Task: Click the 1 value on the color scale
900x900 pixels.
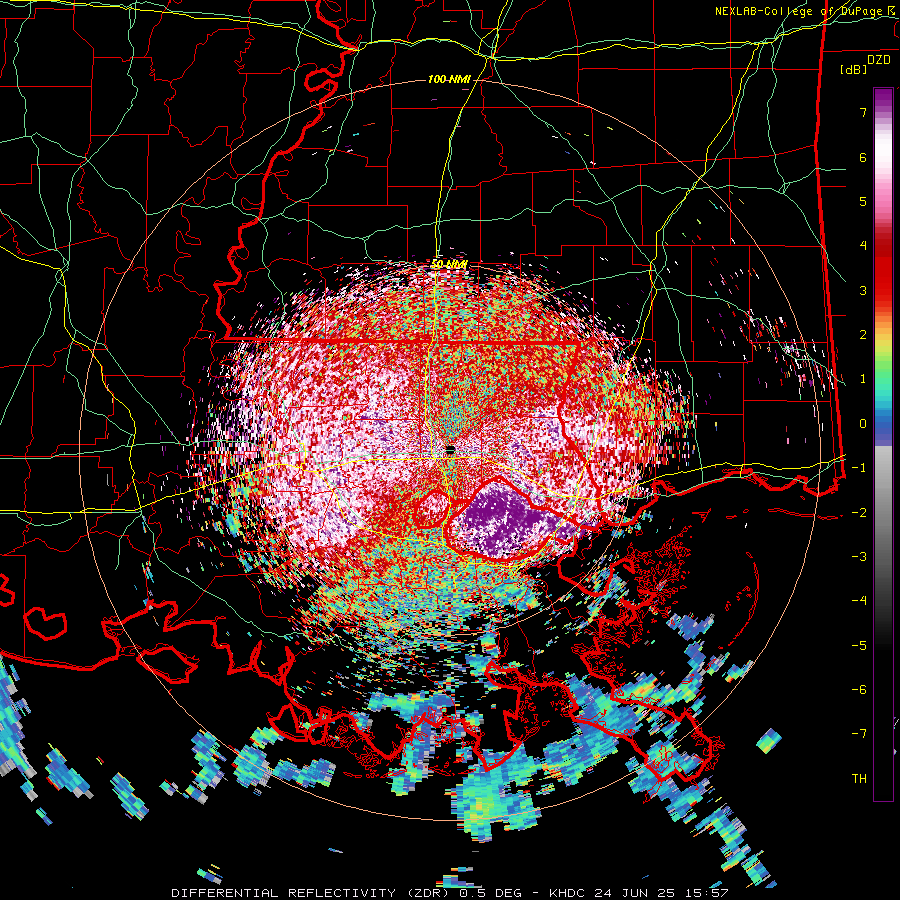Action: (863, 379)
